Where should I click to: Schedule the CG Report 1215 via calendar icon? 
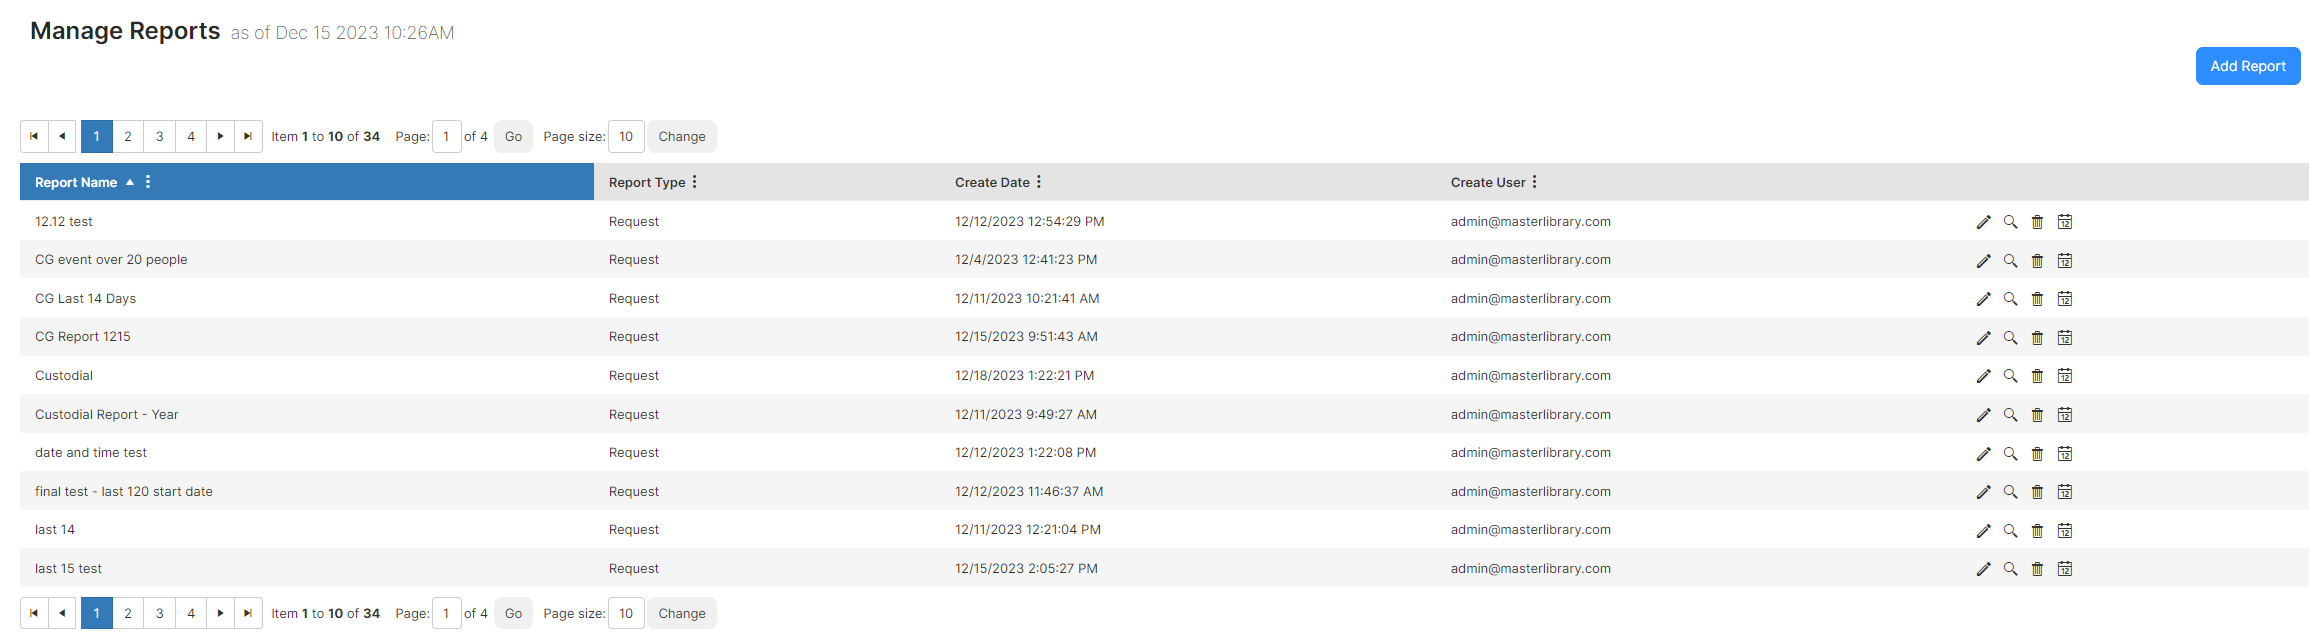pos(2064,338)
